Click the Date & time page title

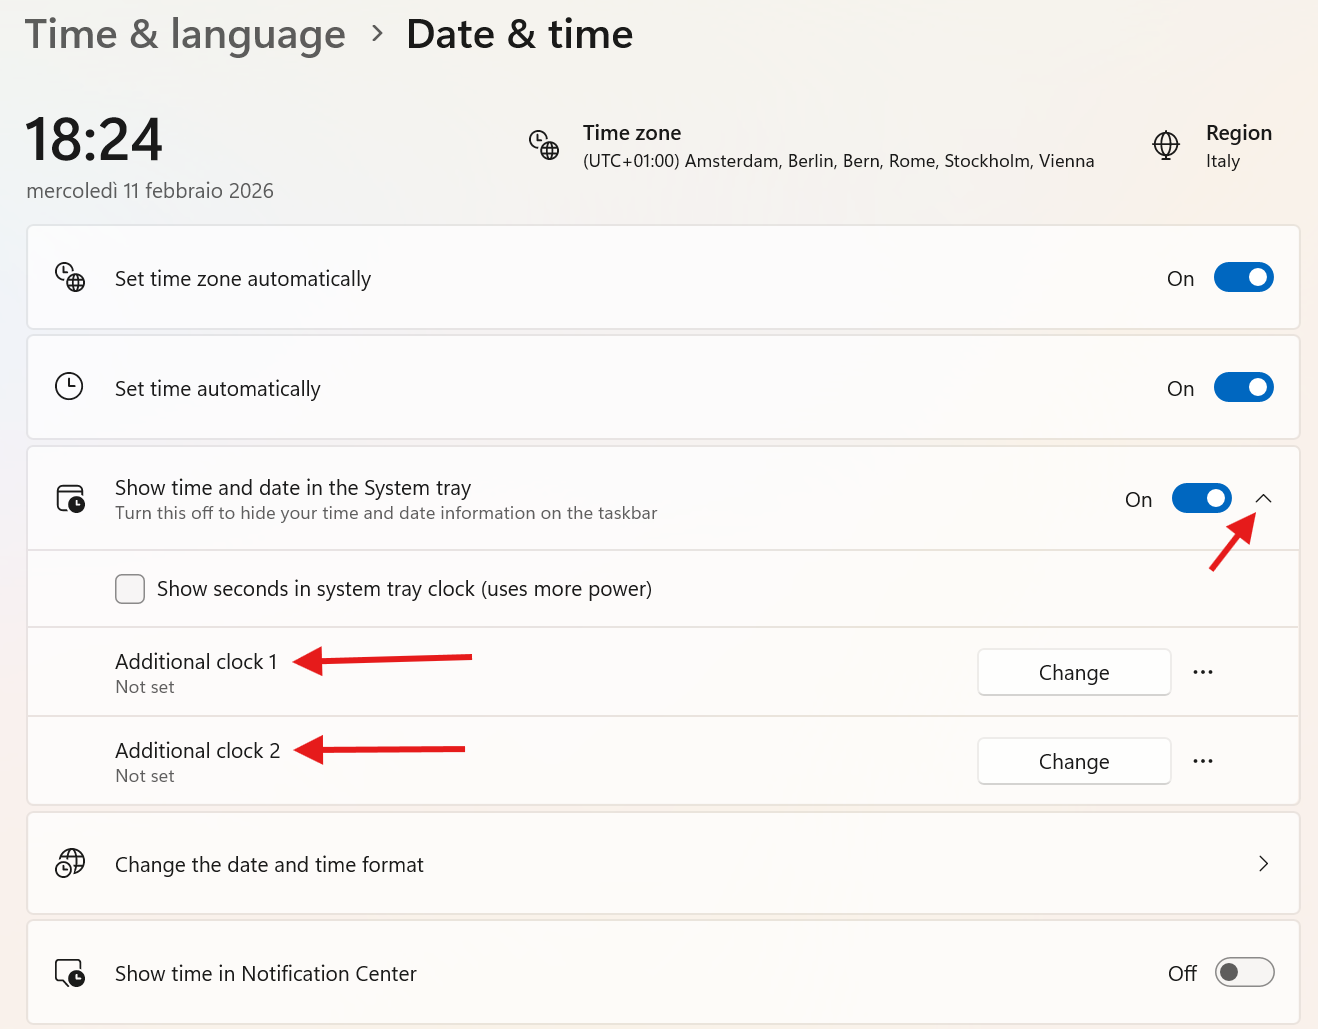pos(520,35)
